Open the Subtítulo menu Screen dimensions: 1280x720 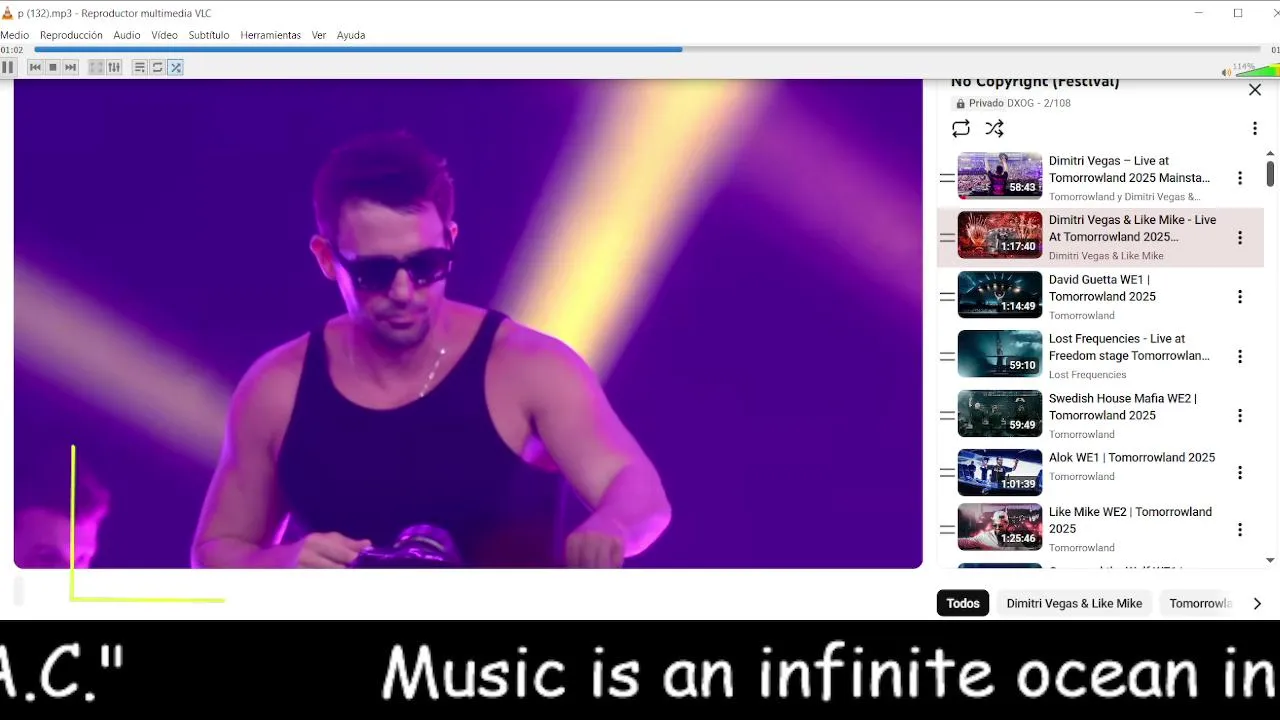pyautogui.click(x=209, y=35)
